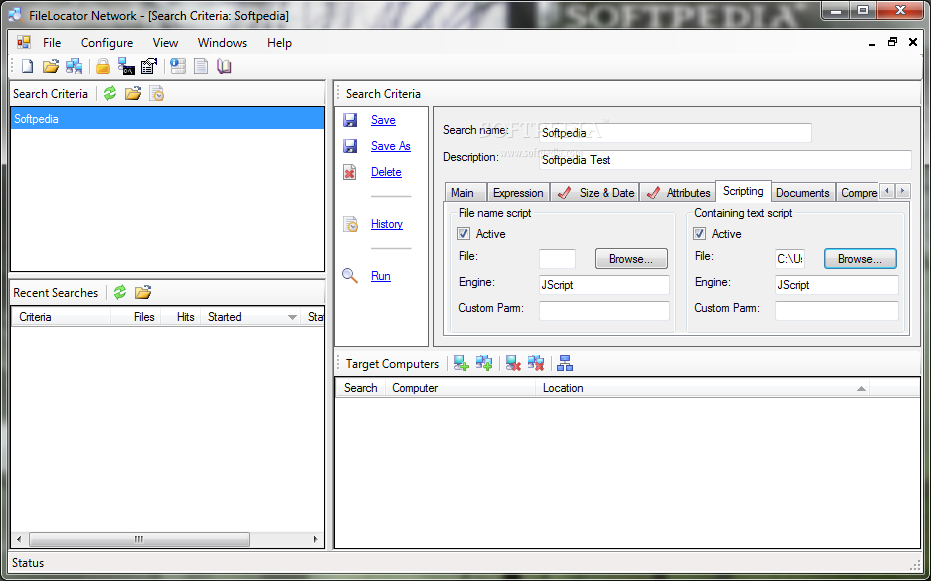This screenshot has width=931, height=581.
Task: Open the Windows menu
Action: tap(222, 43)
